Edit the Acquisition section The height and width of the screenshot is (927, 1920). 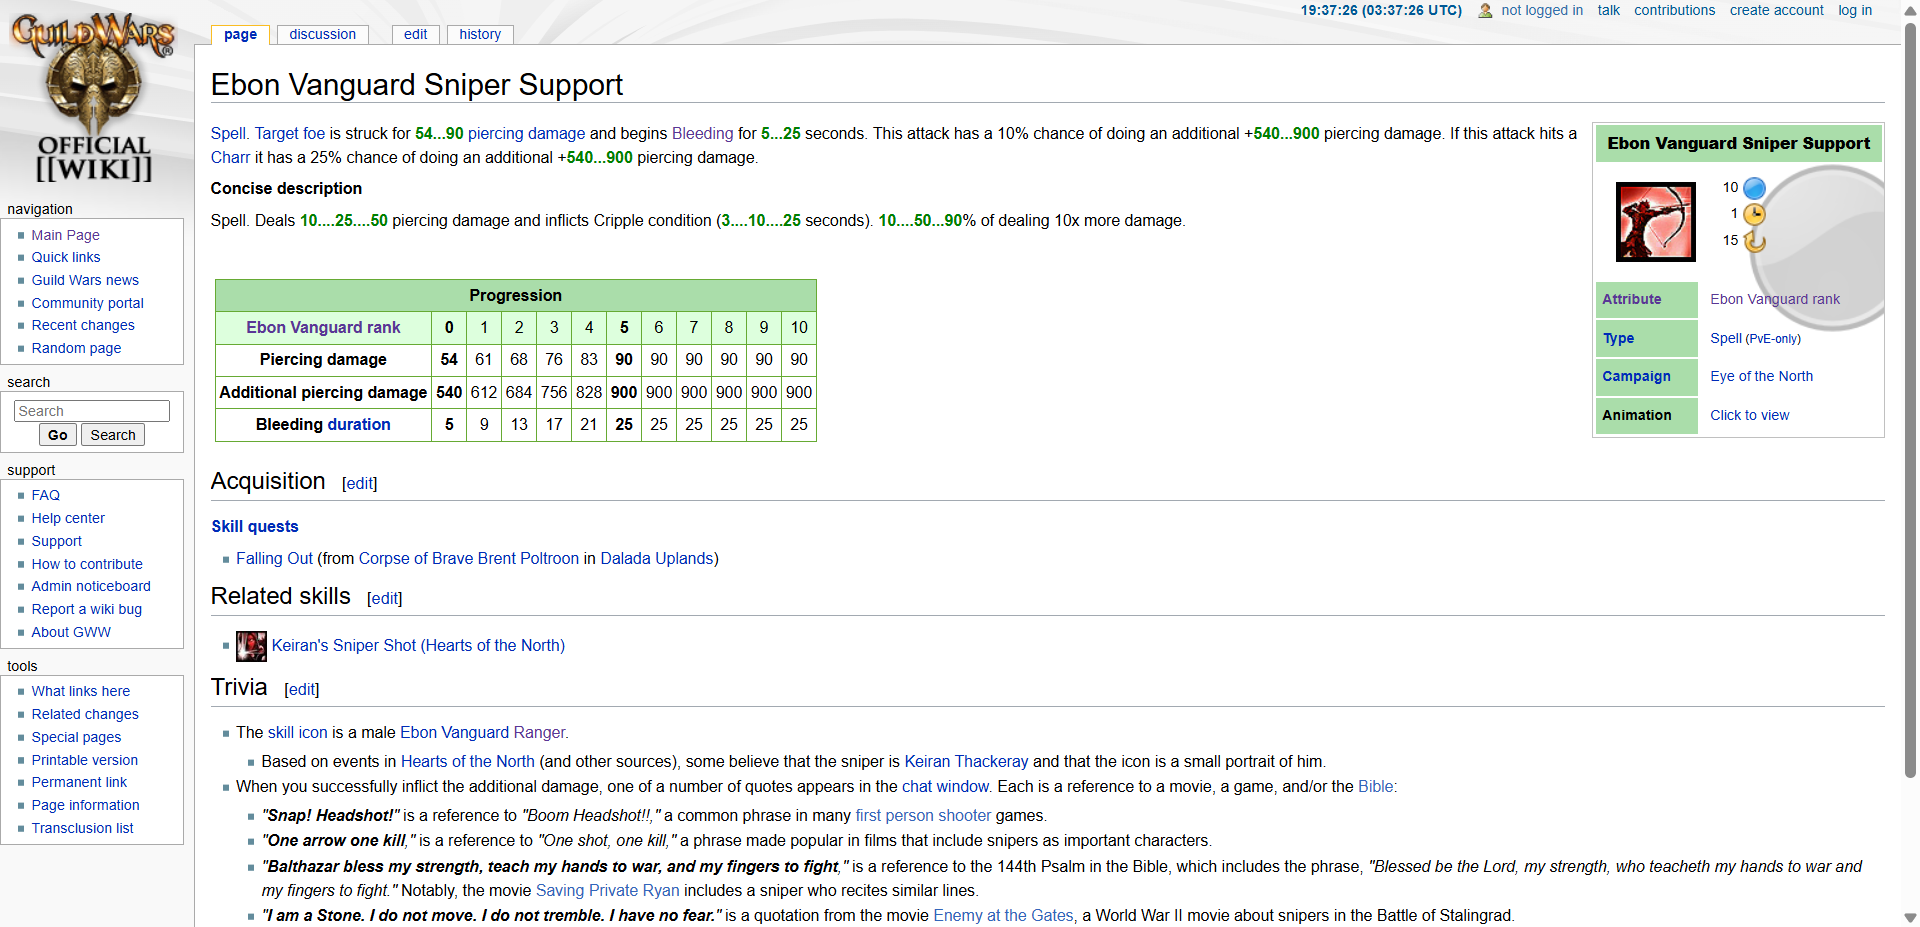tap(360, 483)
